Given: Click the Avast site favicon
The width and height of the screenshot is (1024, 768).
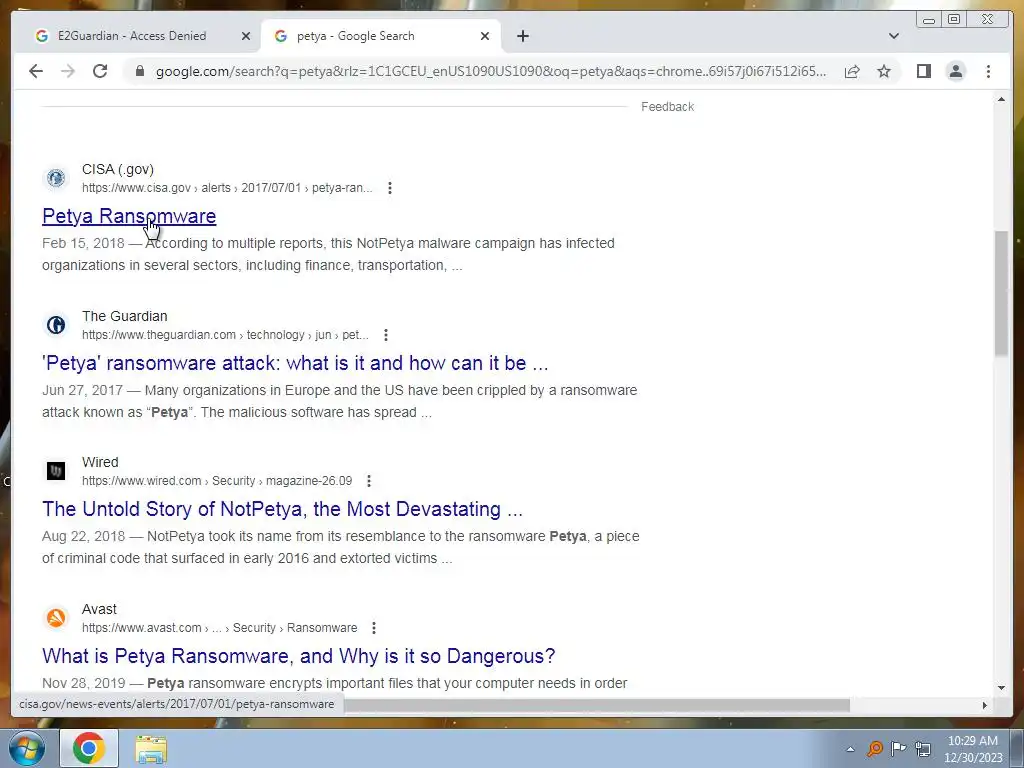Looking at the screenshot, I should (x=56, y=618).
